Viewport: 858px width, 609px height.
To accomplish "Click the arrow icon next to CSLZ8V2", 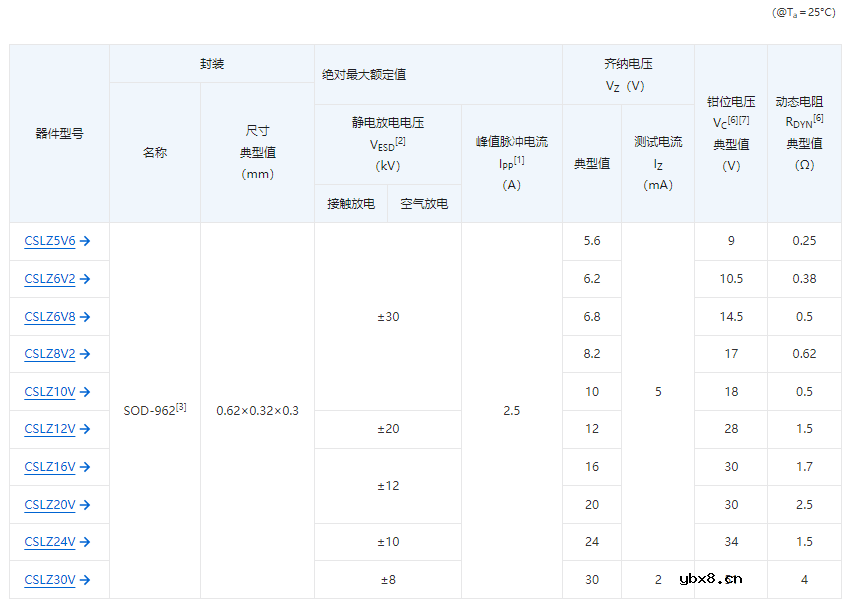I will pos(86,354).
